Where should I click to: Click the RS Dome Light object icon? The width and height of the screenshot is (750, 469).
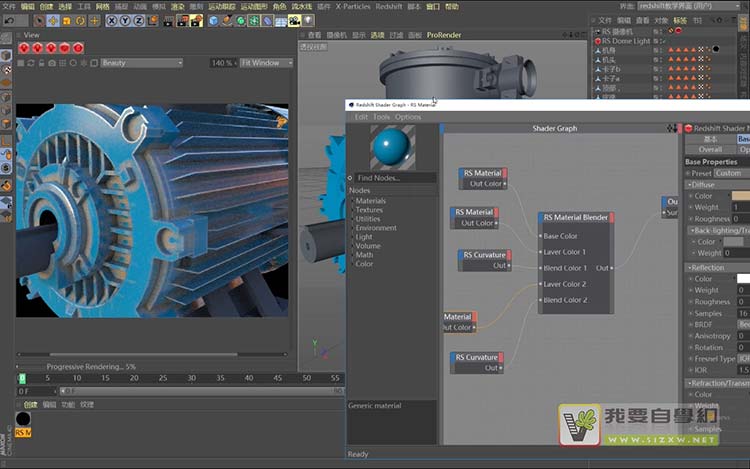click(597, 41)
